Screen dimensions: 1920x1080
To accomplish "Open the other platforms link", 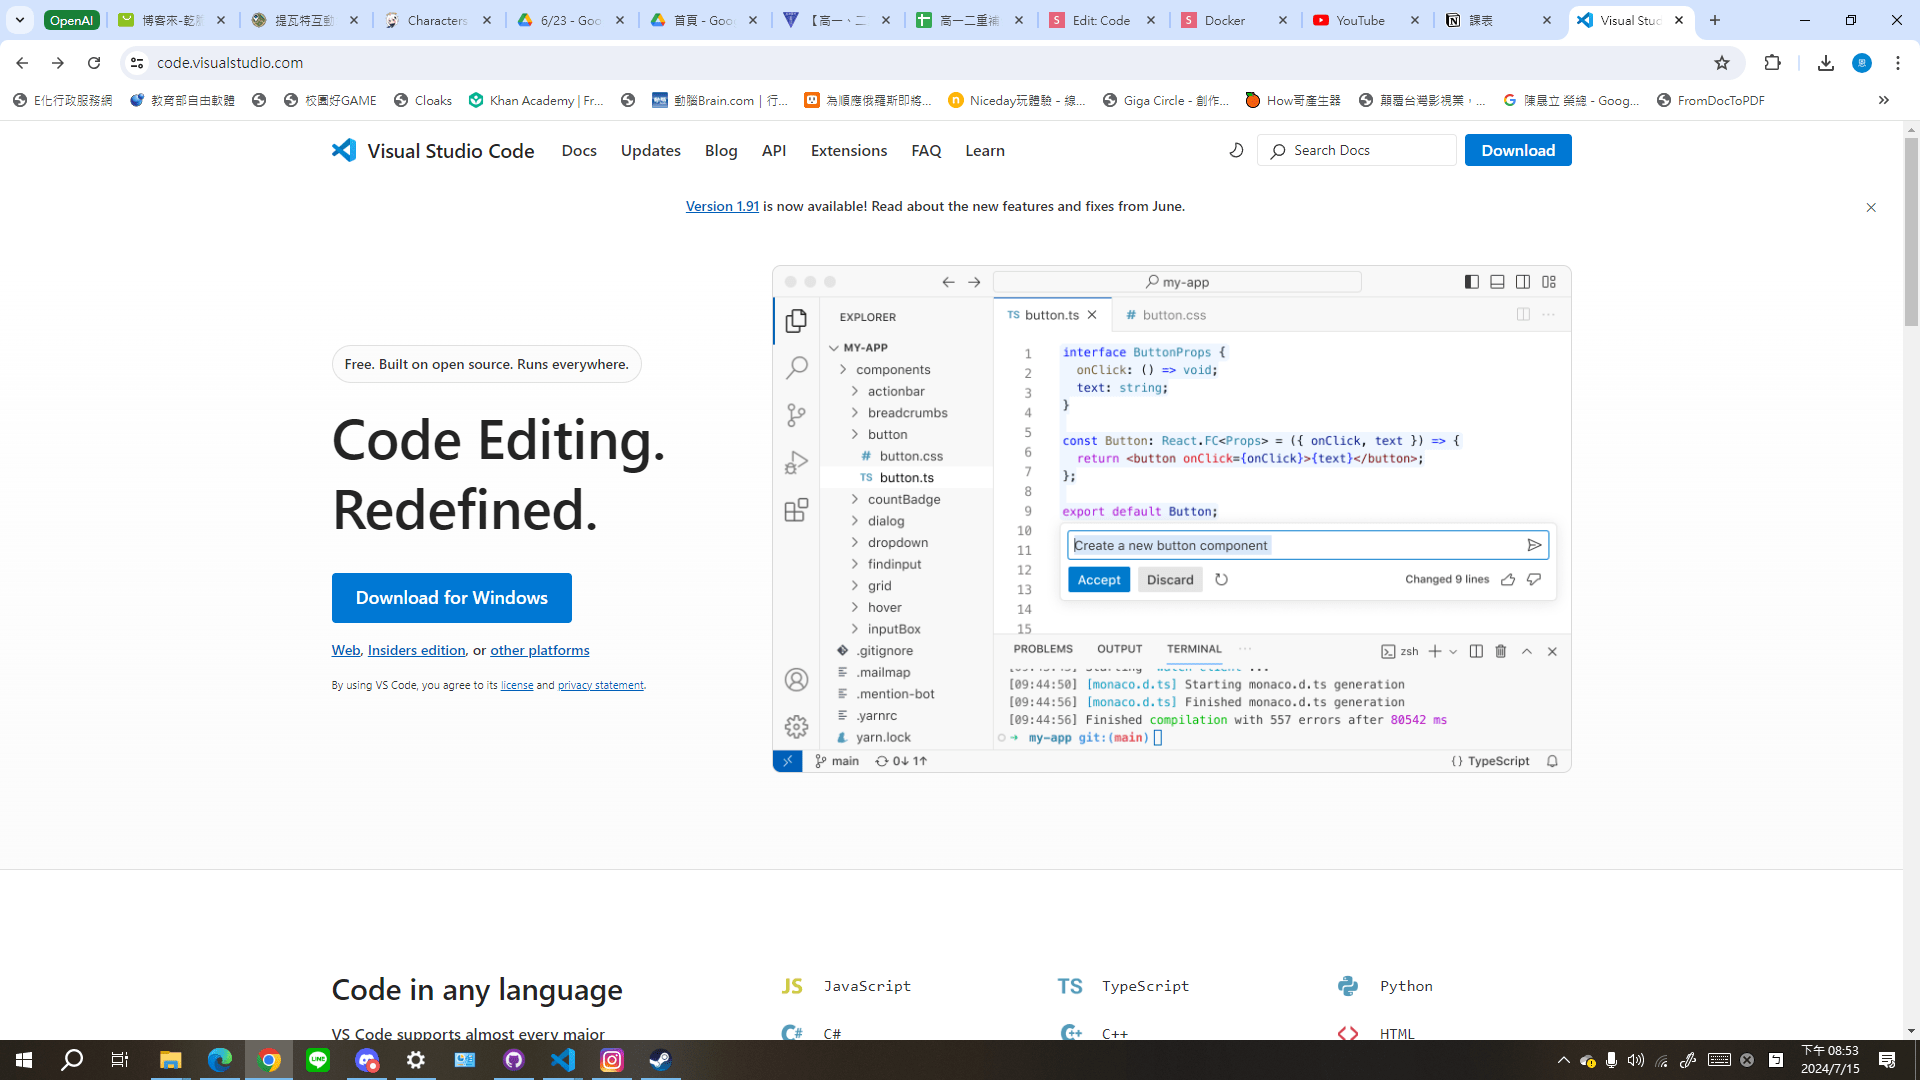I will [540, 650].
